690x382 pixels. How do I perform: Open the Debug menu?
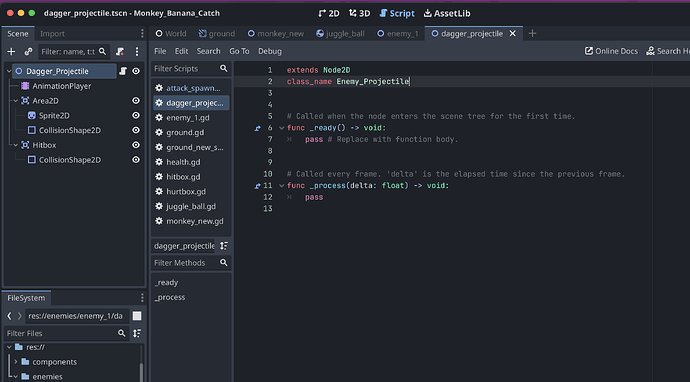[x=270, y=51]
